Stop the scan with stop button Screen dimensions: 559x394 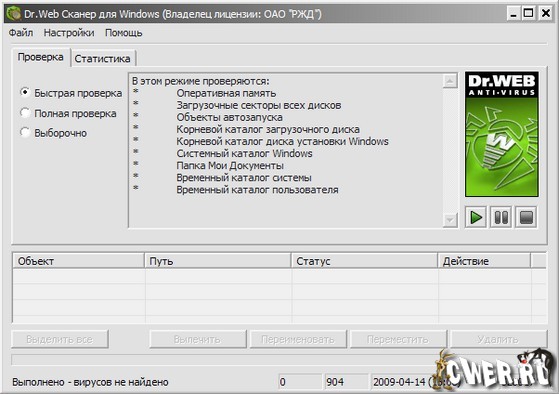(x=526, y=217)
